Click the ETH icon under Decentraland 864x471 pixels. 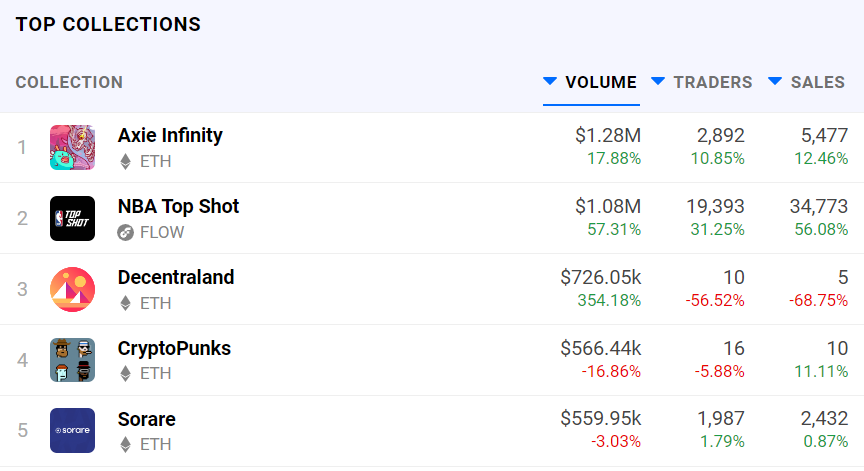pyautogui.click(x=126, y=303)
